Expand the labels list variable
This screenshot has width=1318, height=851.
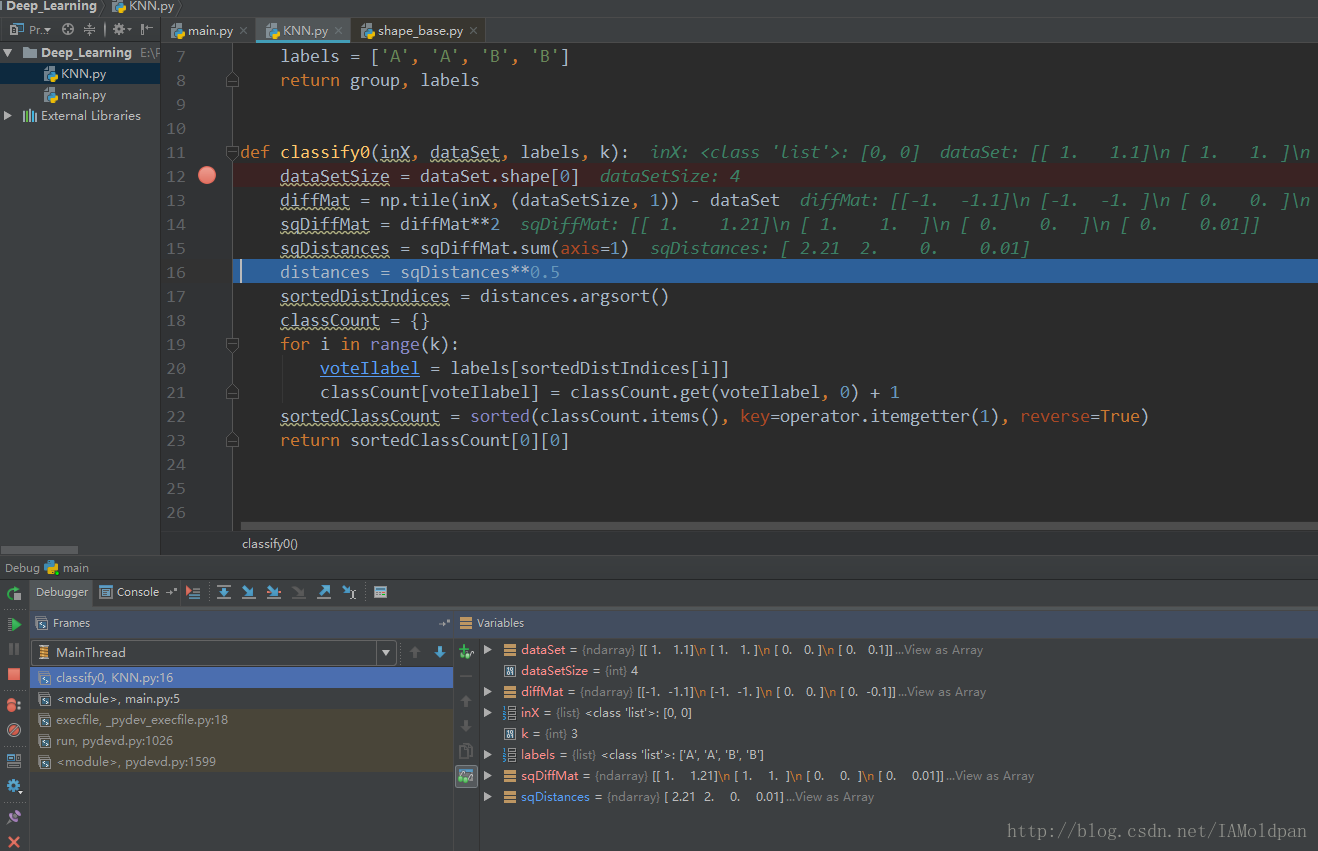[x=488, y=755]
